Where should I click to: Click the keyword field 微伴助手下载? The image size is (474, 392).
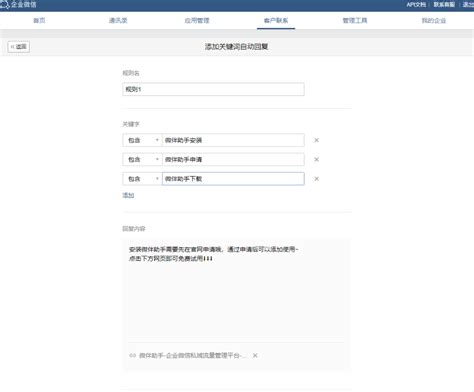[x=233, y=179]
